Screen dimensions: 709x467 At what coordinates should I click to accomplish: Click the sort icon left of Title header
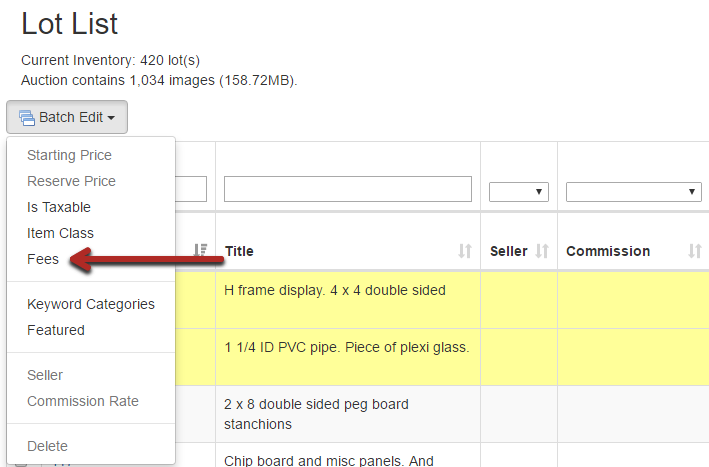pyautogui.click(x=200, y=251)
